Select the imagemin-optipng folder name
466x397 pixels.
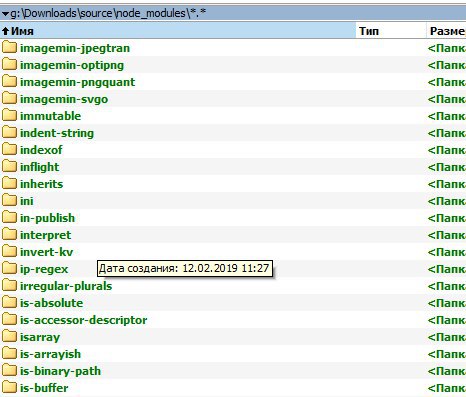[x=72, y=65]
